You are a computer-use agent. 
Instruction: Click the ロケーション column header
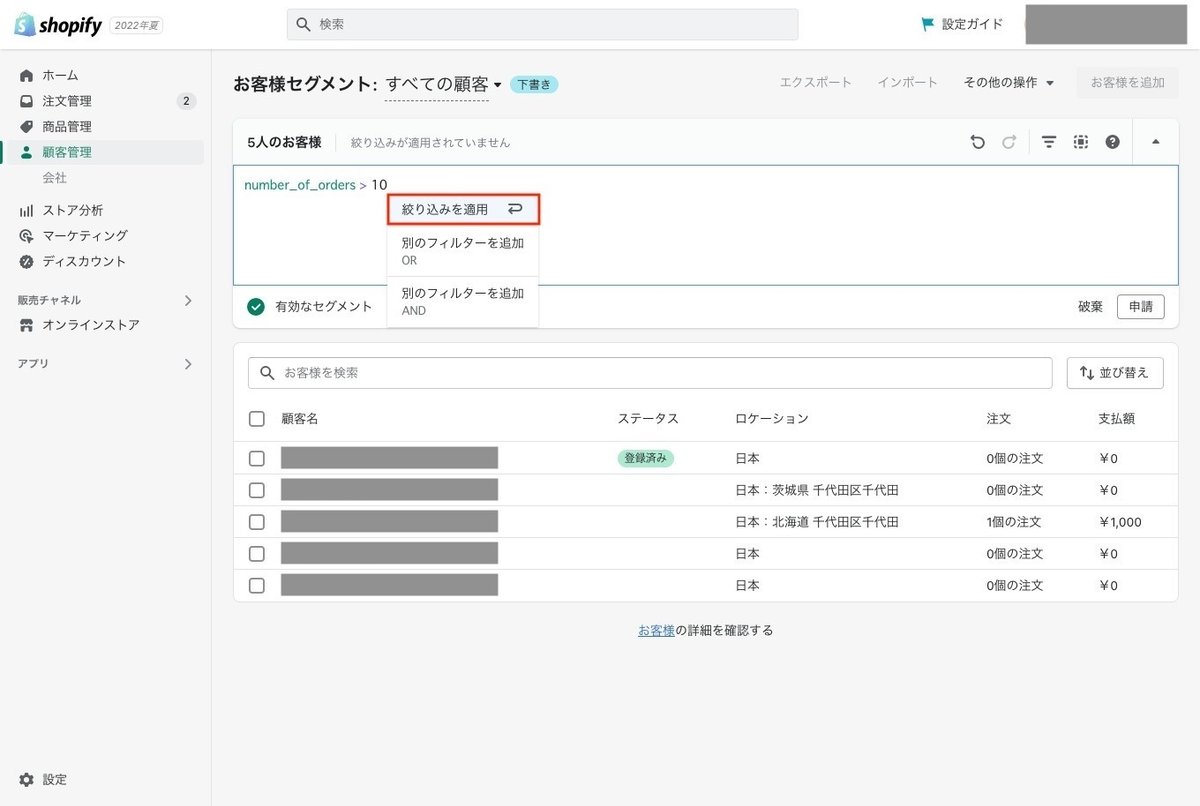point(772,419)
